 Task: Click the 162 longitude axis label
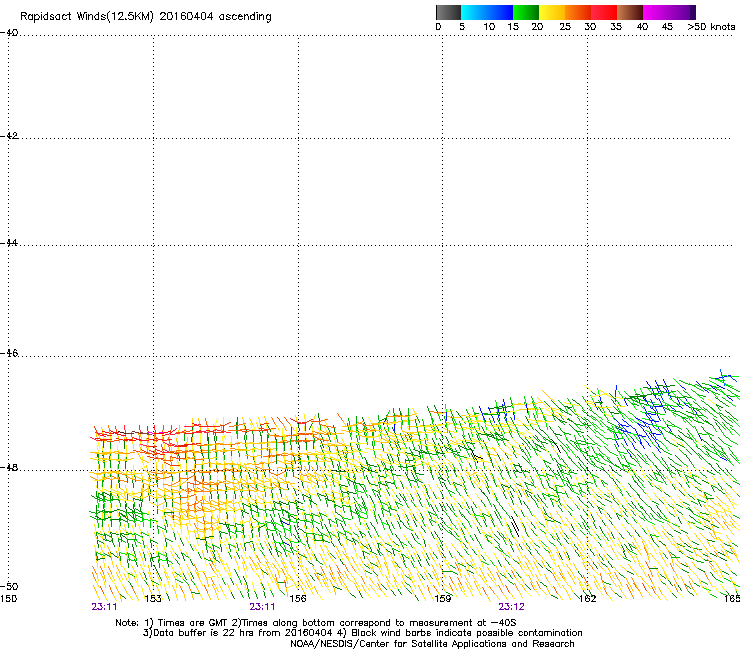click(x=588, y=599)
